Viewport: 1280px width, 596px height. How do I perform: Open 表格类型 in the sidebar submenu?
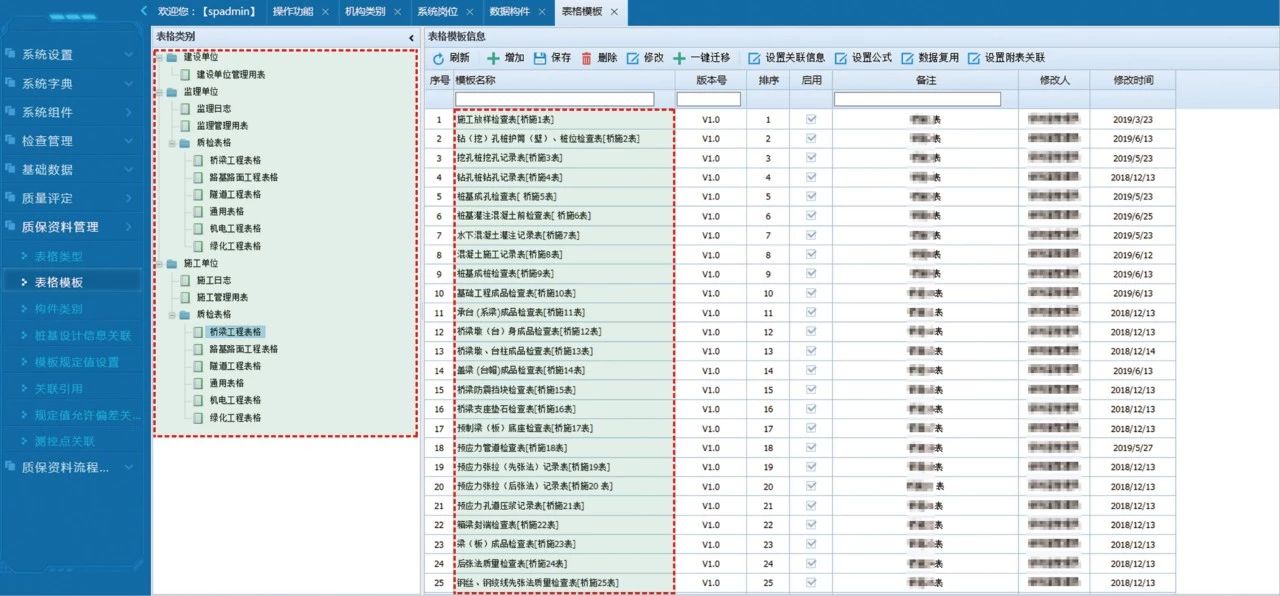58,257
